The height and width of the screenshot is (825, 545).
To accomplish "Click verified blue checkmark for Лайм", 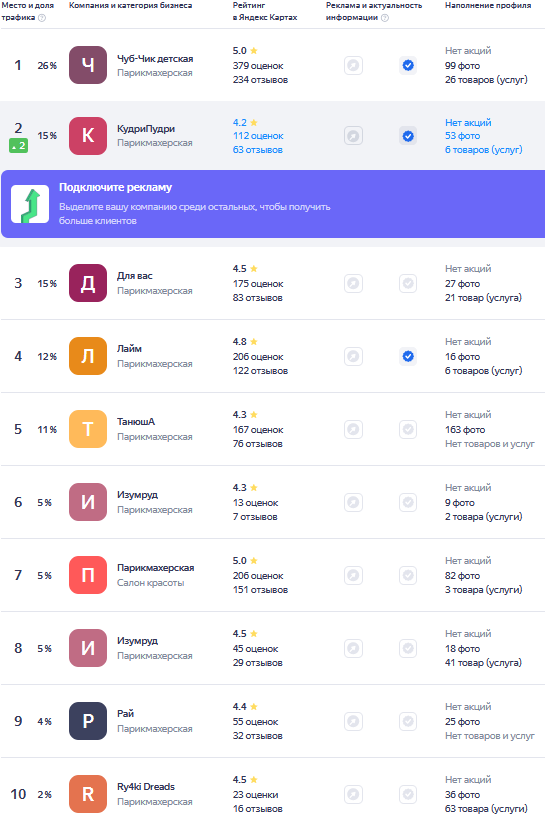I will click(408, 356).
